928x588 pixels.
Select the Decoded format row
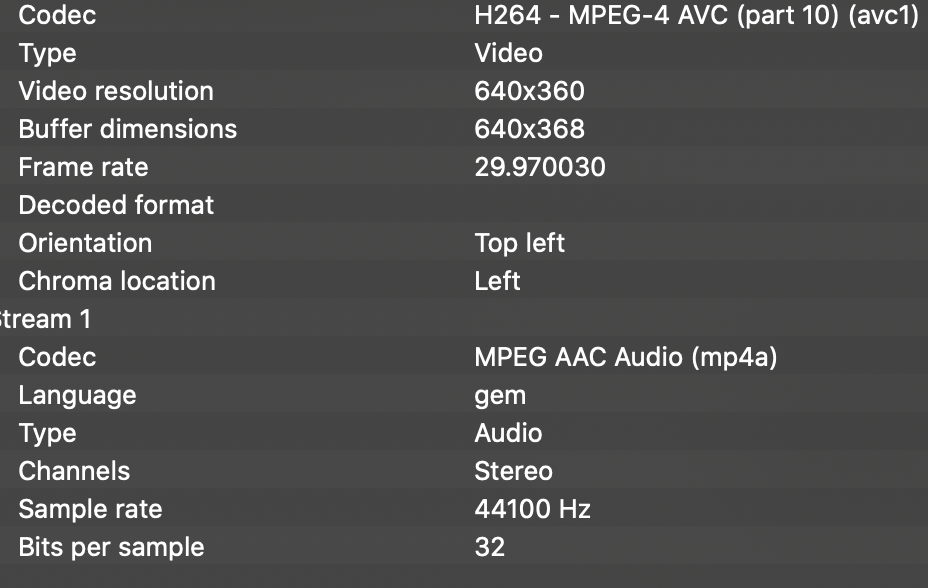[464, 205]
